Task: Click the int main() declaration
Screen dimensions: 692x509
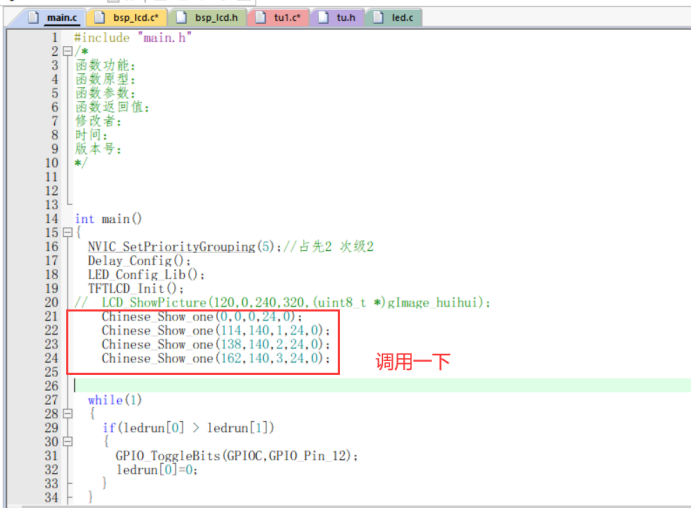Action: (108, 219)
